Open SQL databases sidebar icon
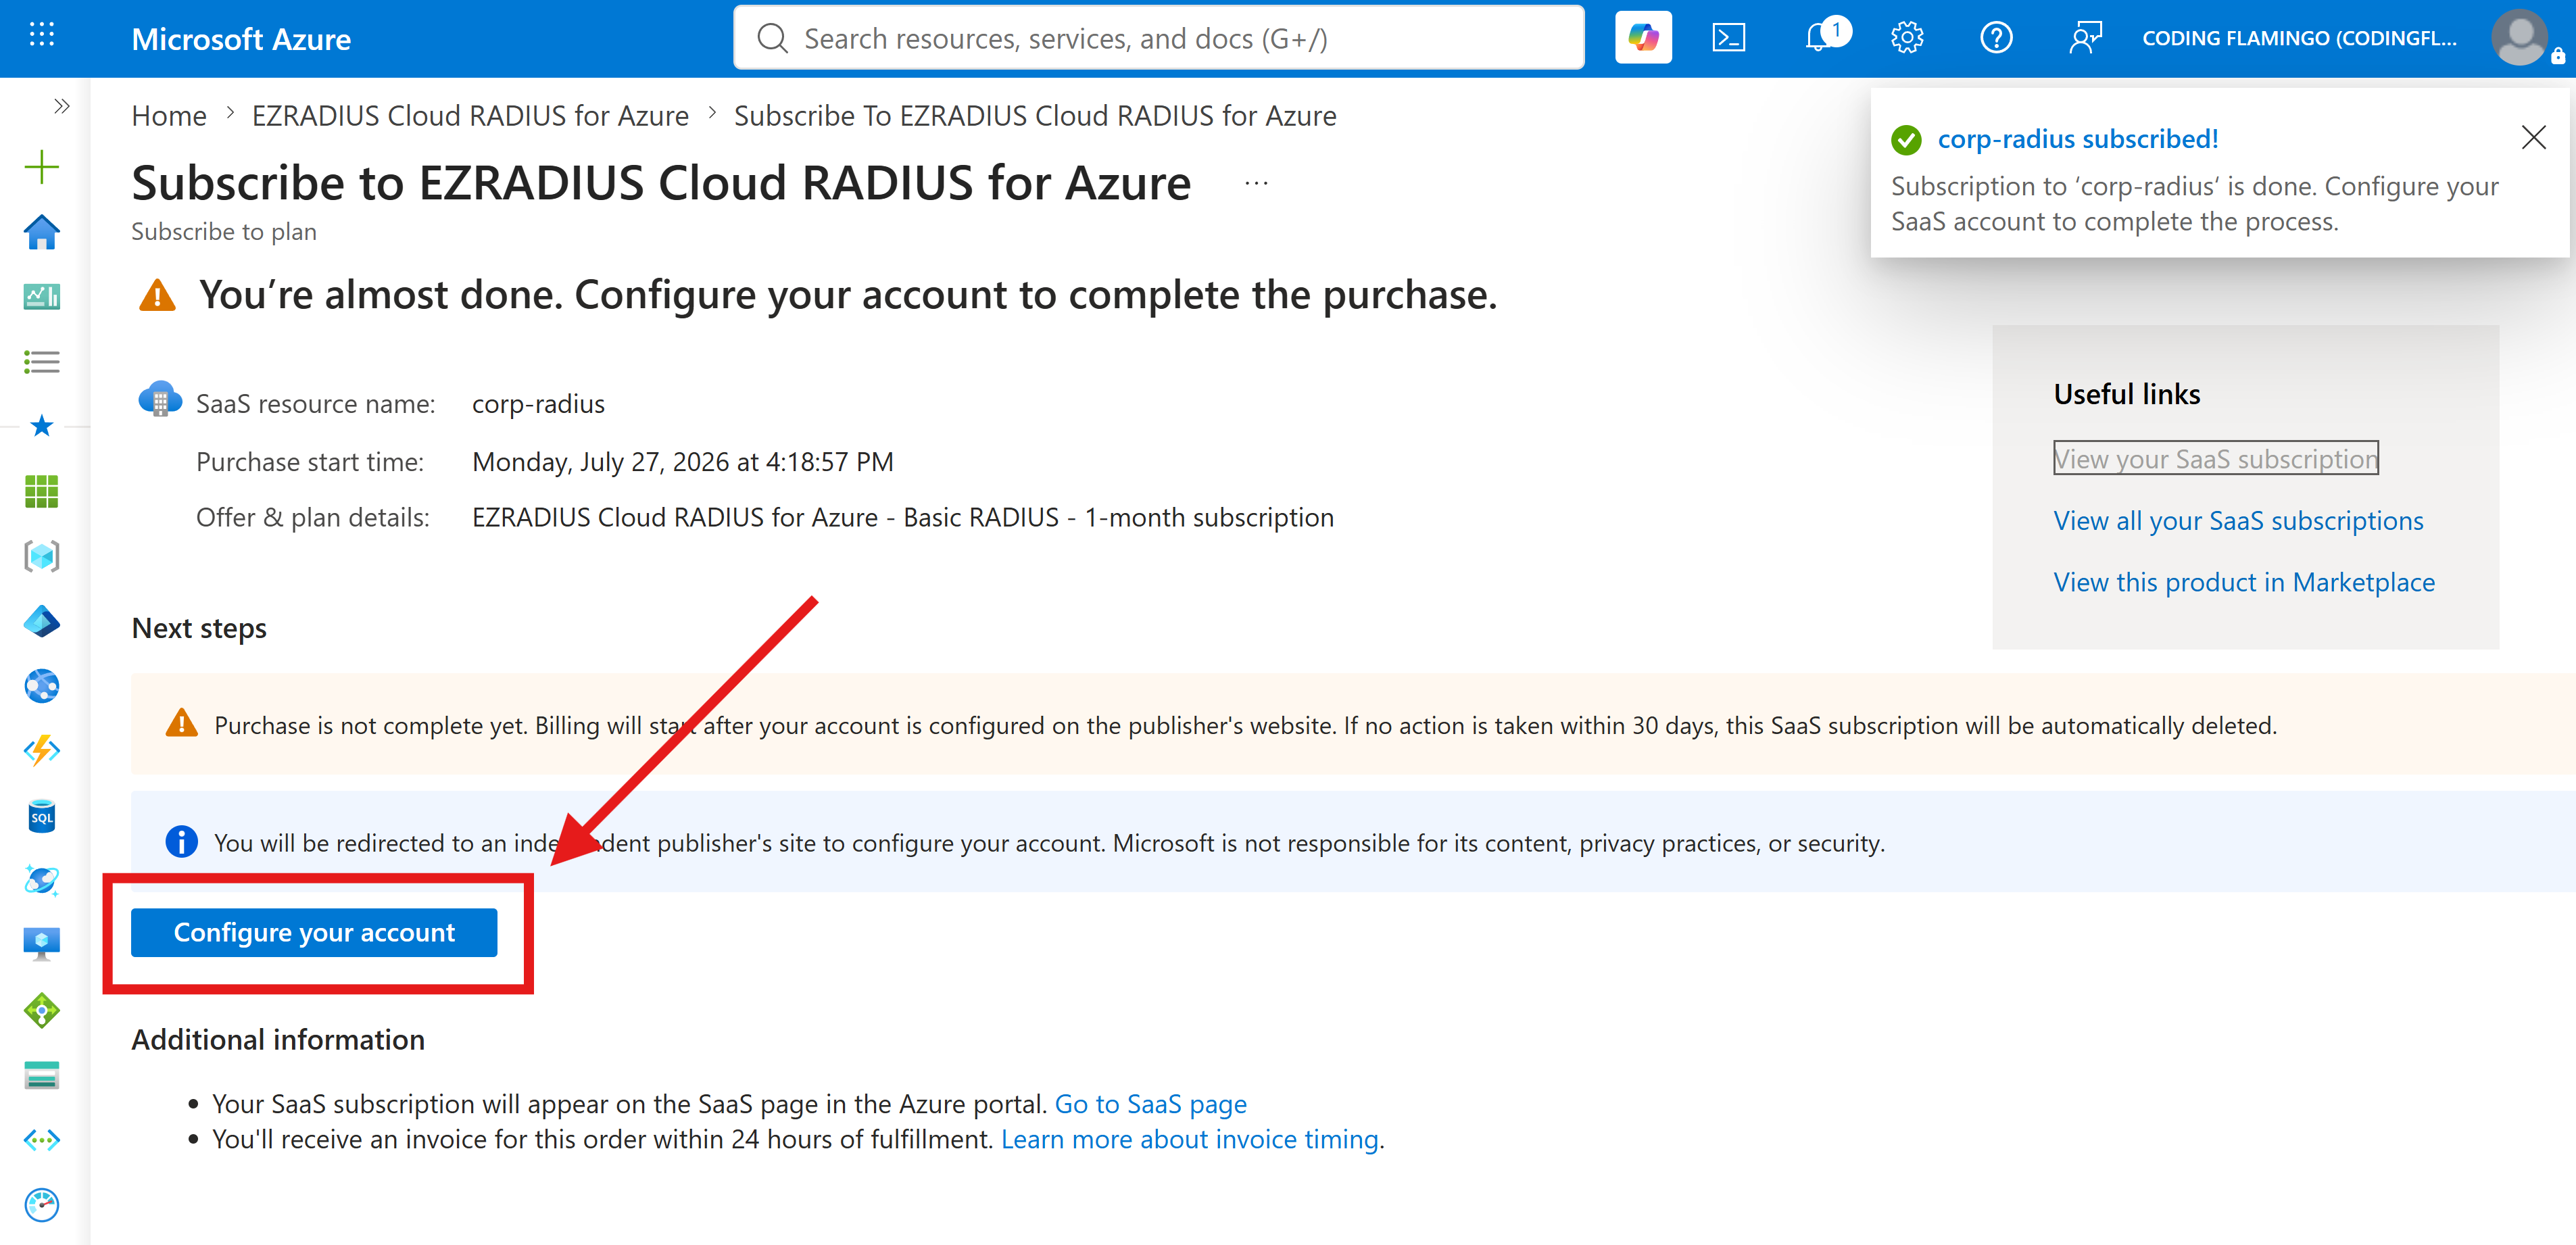The width and height of the screenshot is (2576, 1245). tap(42, 816)
